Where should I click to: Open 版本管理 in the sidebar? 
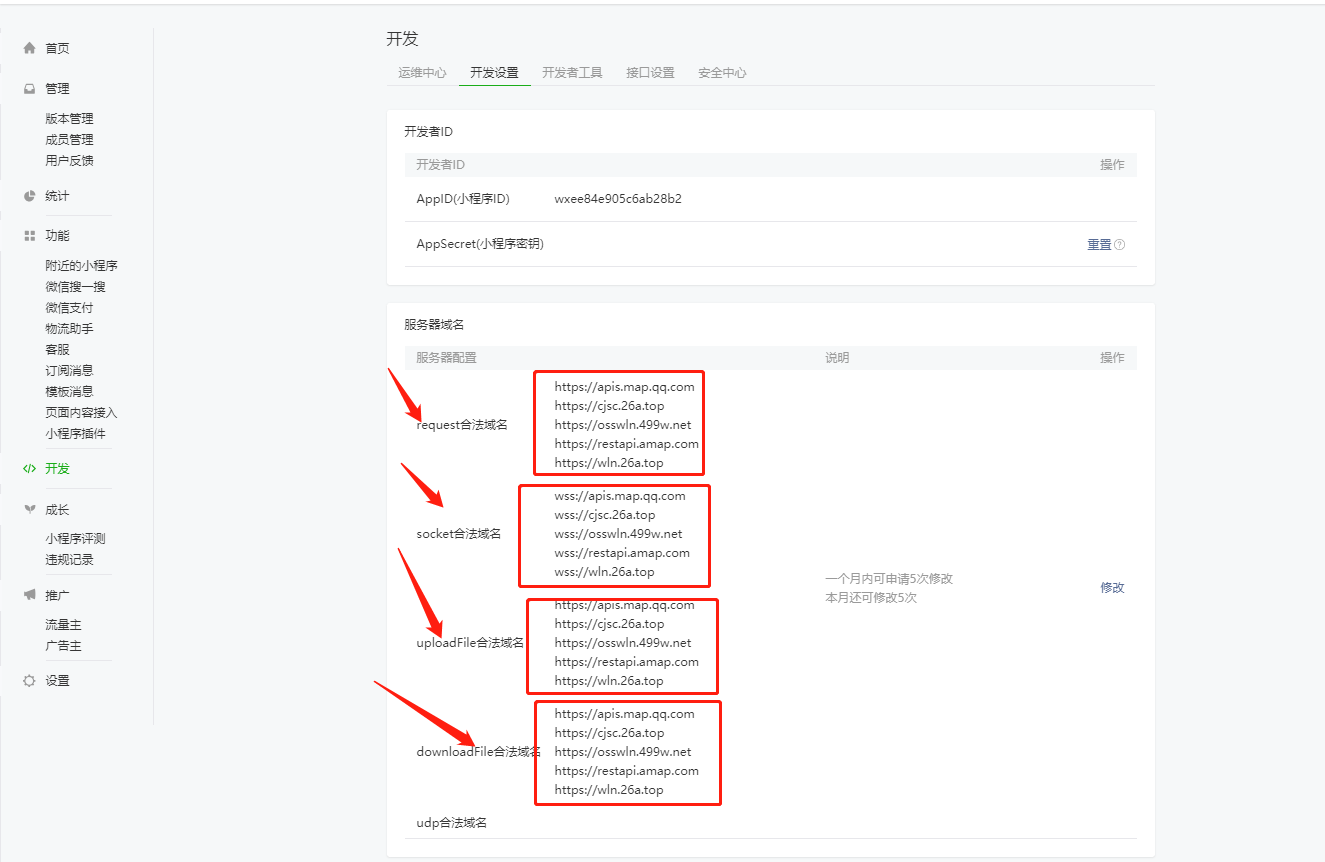(69, 119)
